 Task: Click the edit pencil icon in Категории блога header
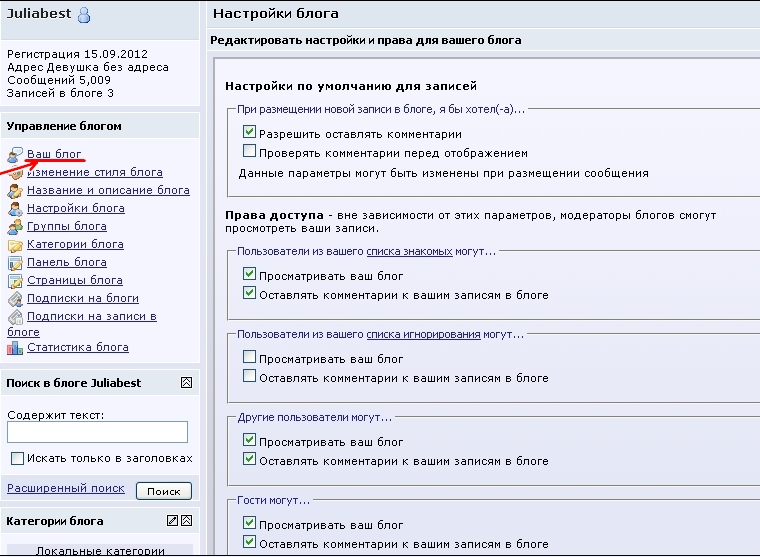(172, 521)
